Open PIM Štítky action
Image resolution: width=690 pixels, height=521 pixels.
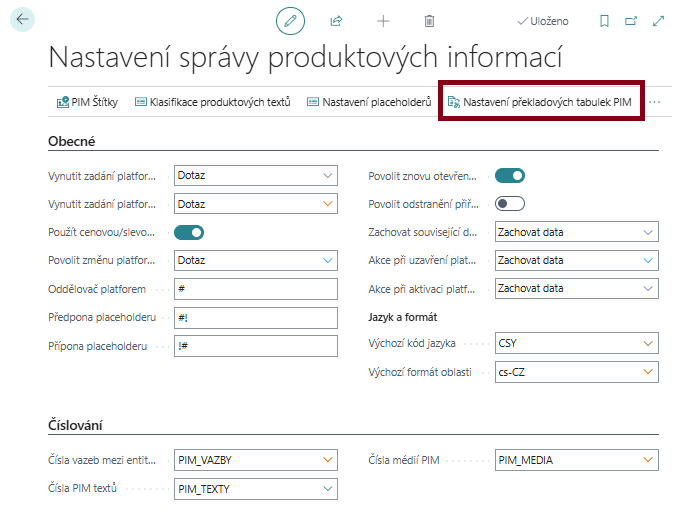[x=87, y=102]
